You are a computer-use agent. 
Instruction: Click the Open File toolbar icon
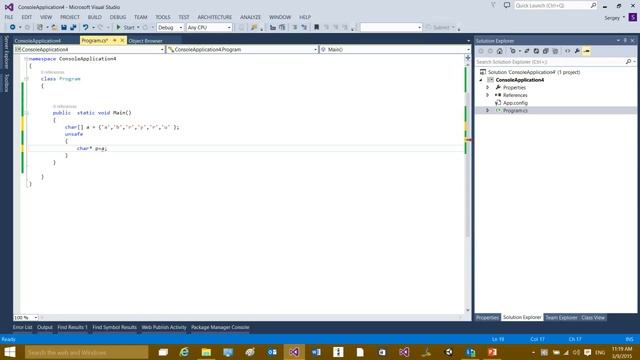pyautogui.click(x=54, y=27)
